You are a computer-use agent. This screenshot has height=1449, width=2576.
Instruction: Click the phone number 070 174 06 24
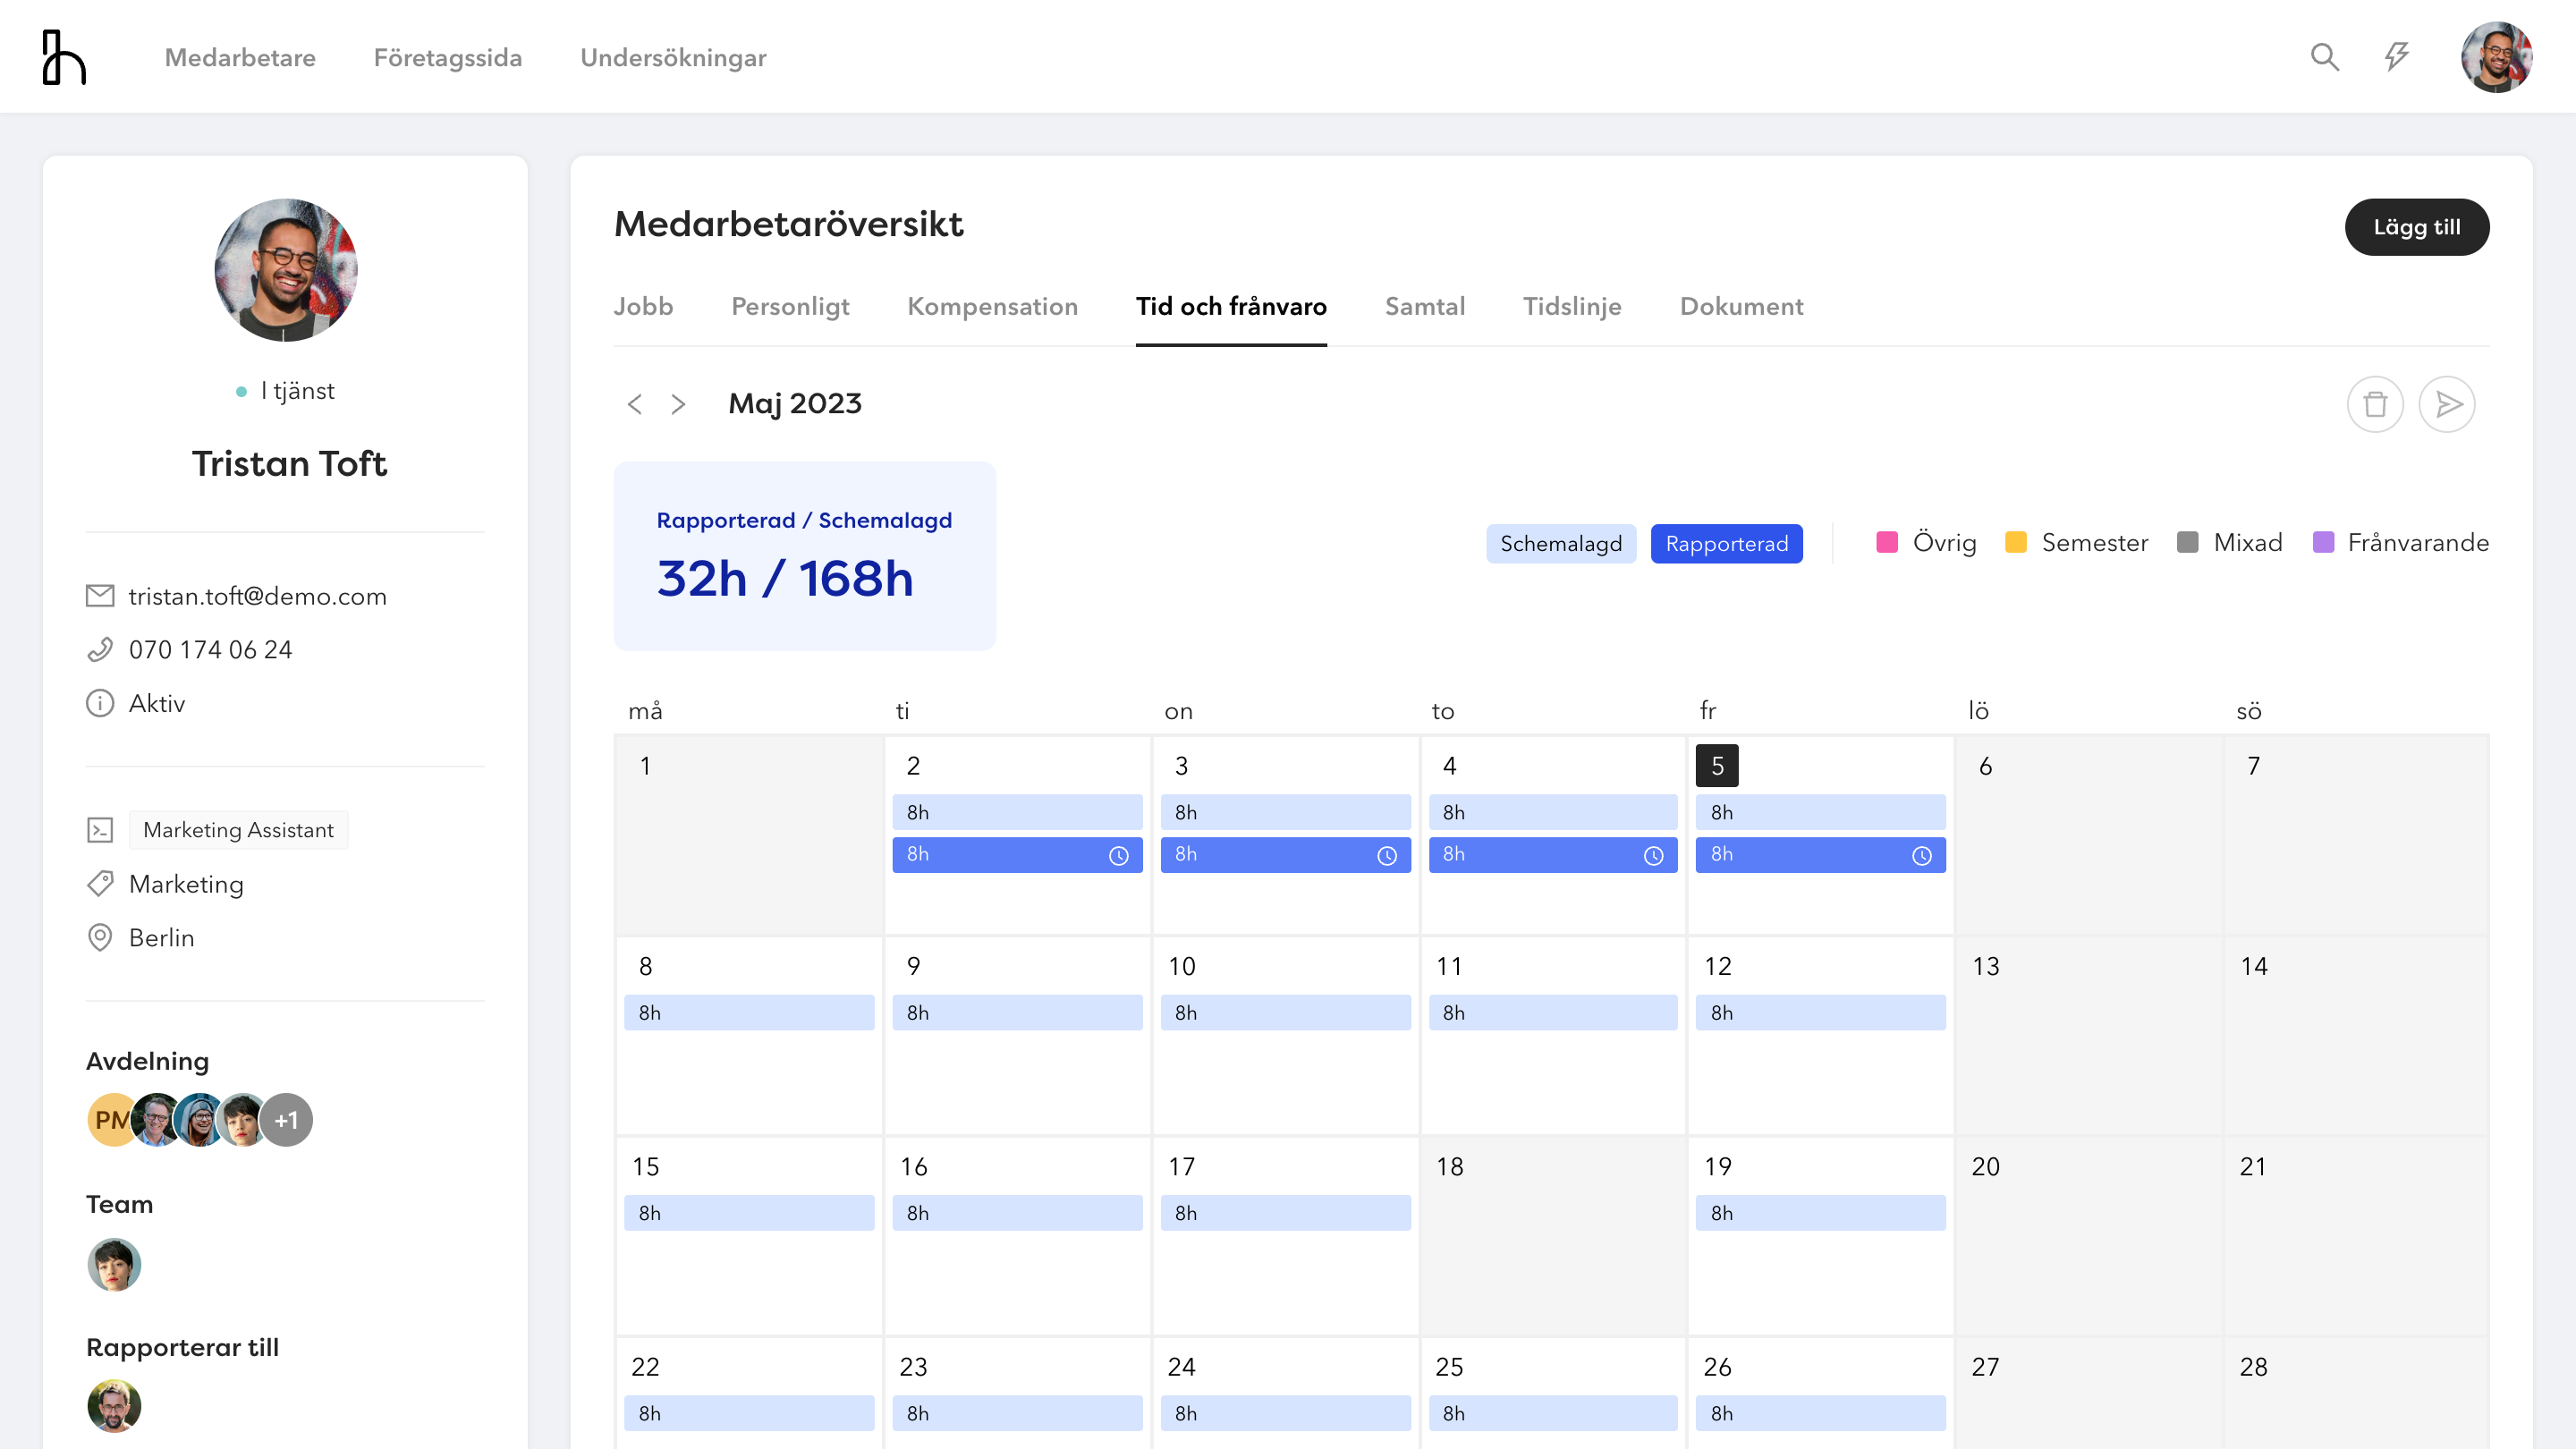click(x=211, y=650)
